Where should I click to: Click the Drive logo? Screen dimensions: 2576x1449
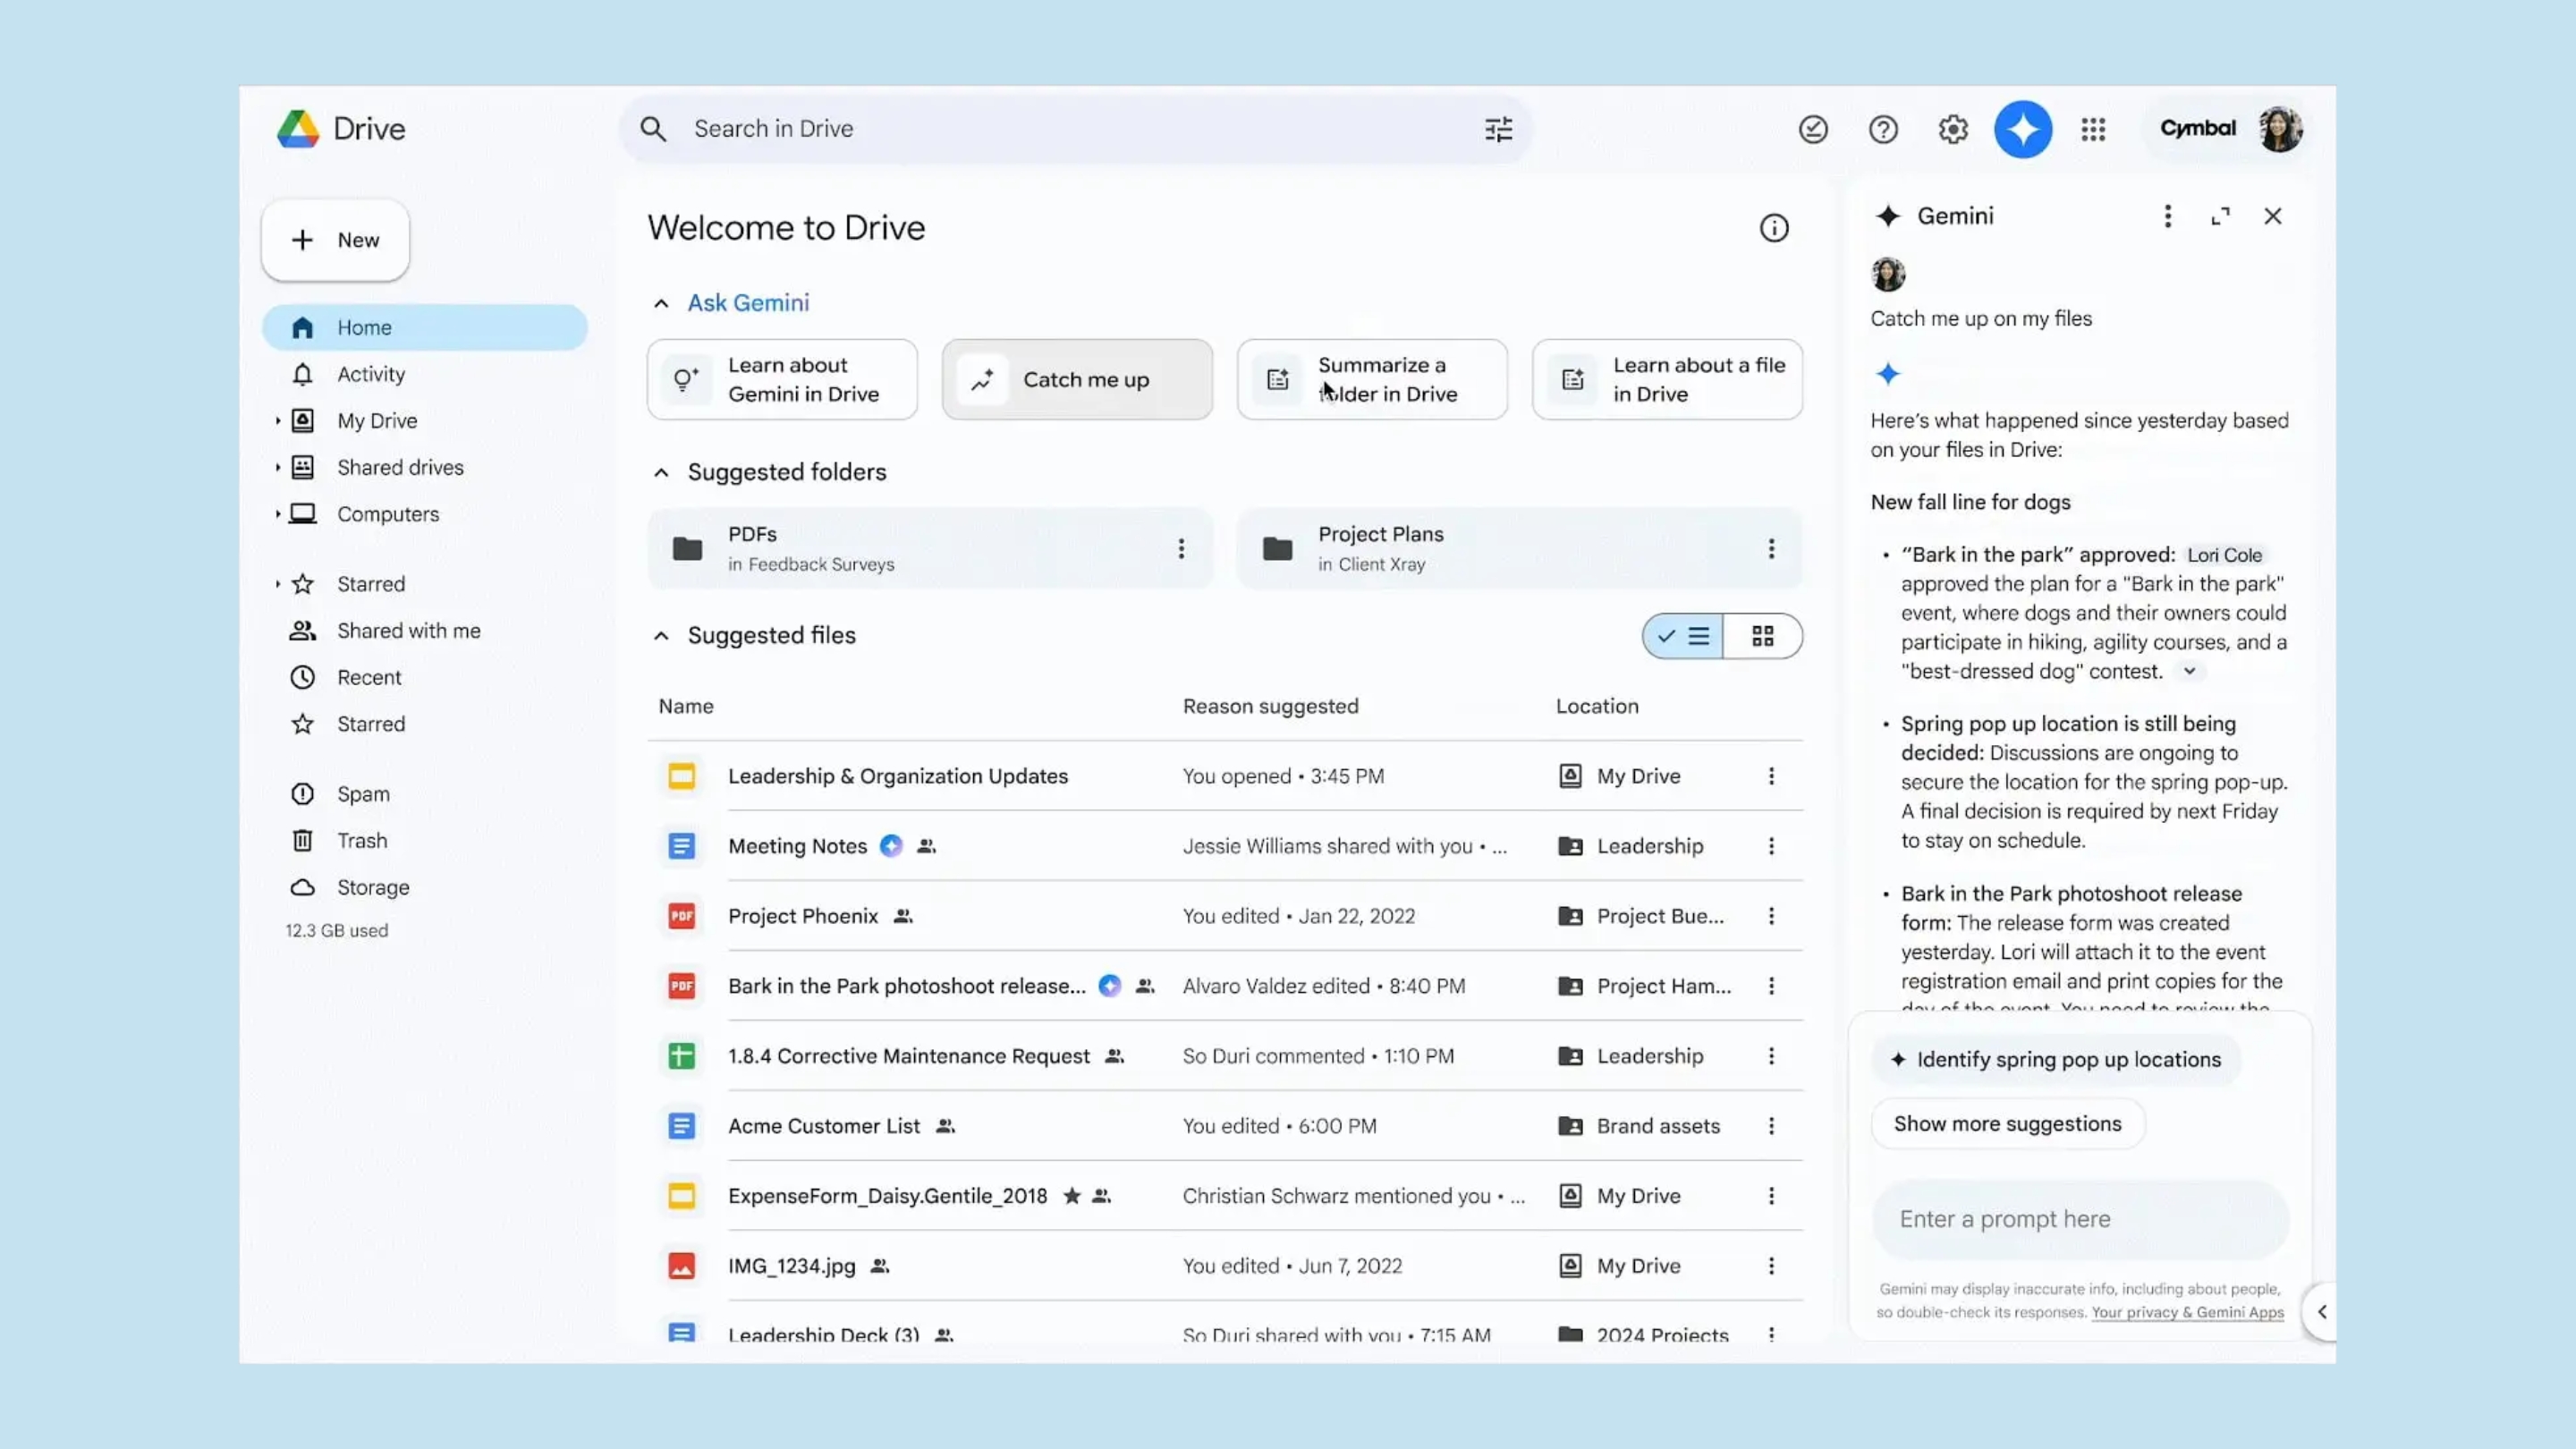[341, 129]
